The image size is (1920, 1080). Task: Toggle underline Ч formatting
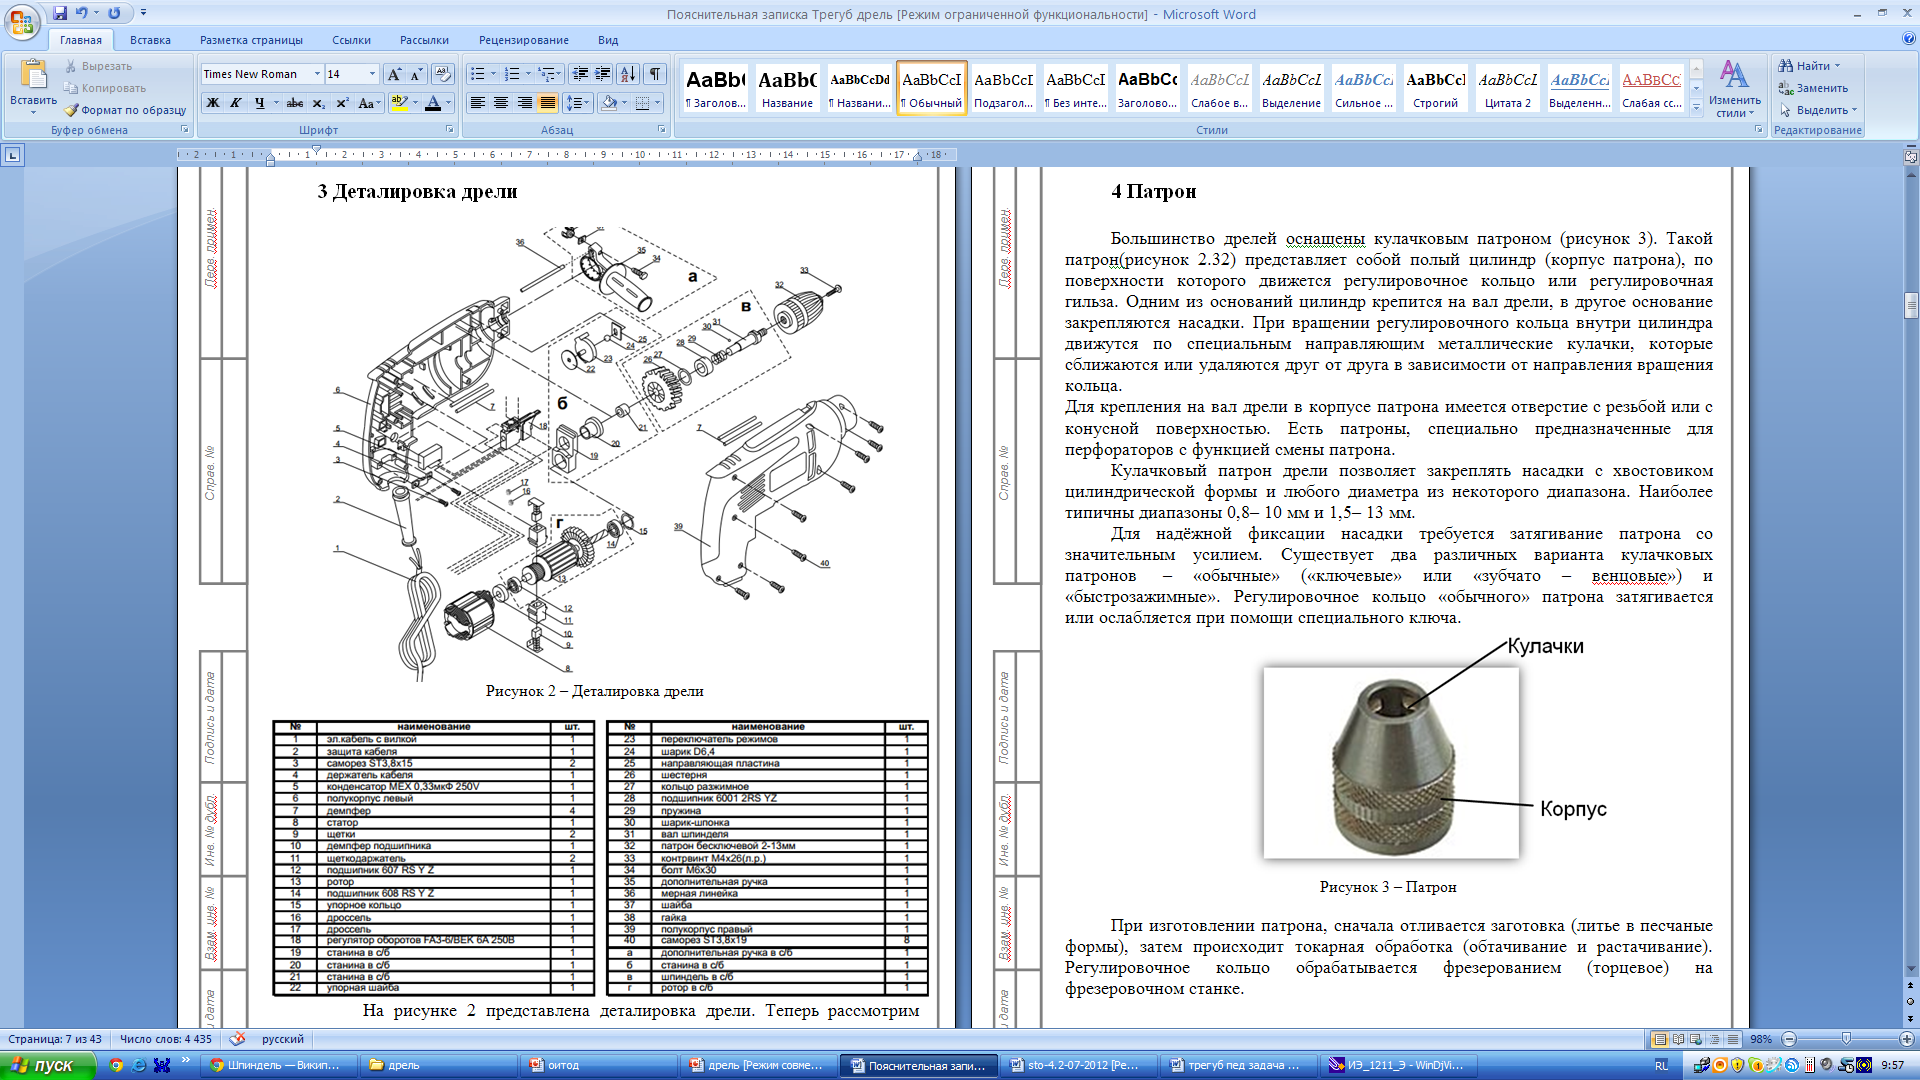point(259,103)
